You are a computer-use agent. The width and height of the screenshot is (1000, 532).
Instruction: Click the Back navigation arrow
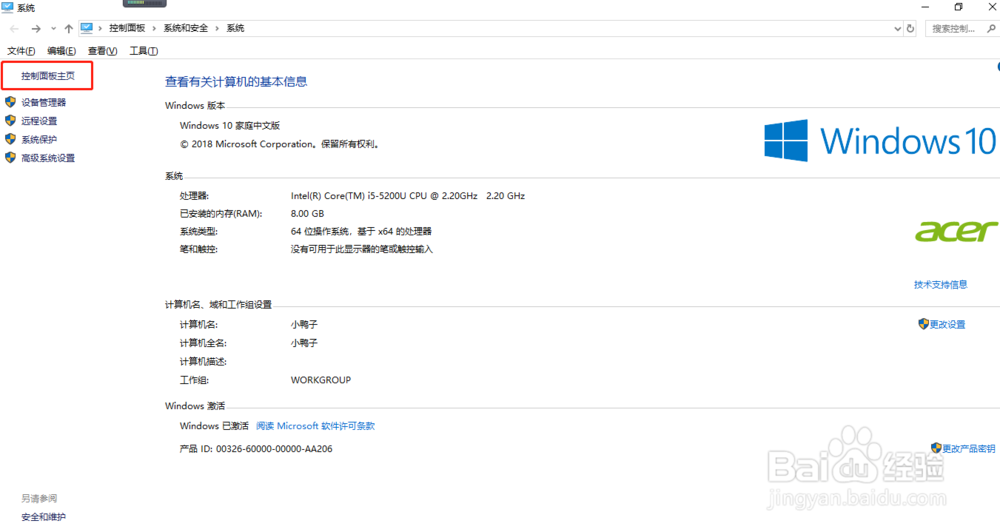(x=14, y=29)
